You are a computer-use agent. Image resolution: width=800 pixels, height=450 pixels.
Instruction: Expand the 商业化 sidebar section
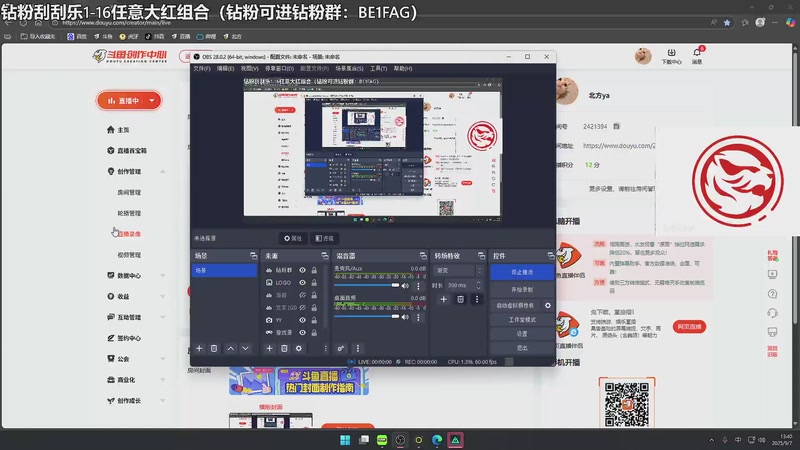[163, 380]
